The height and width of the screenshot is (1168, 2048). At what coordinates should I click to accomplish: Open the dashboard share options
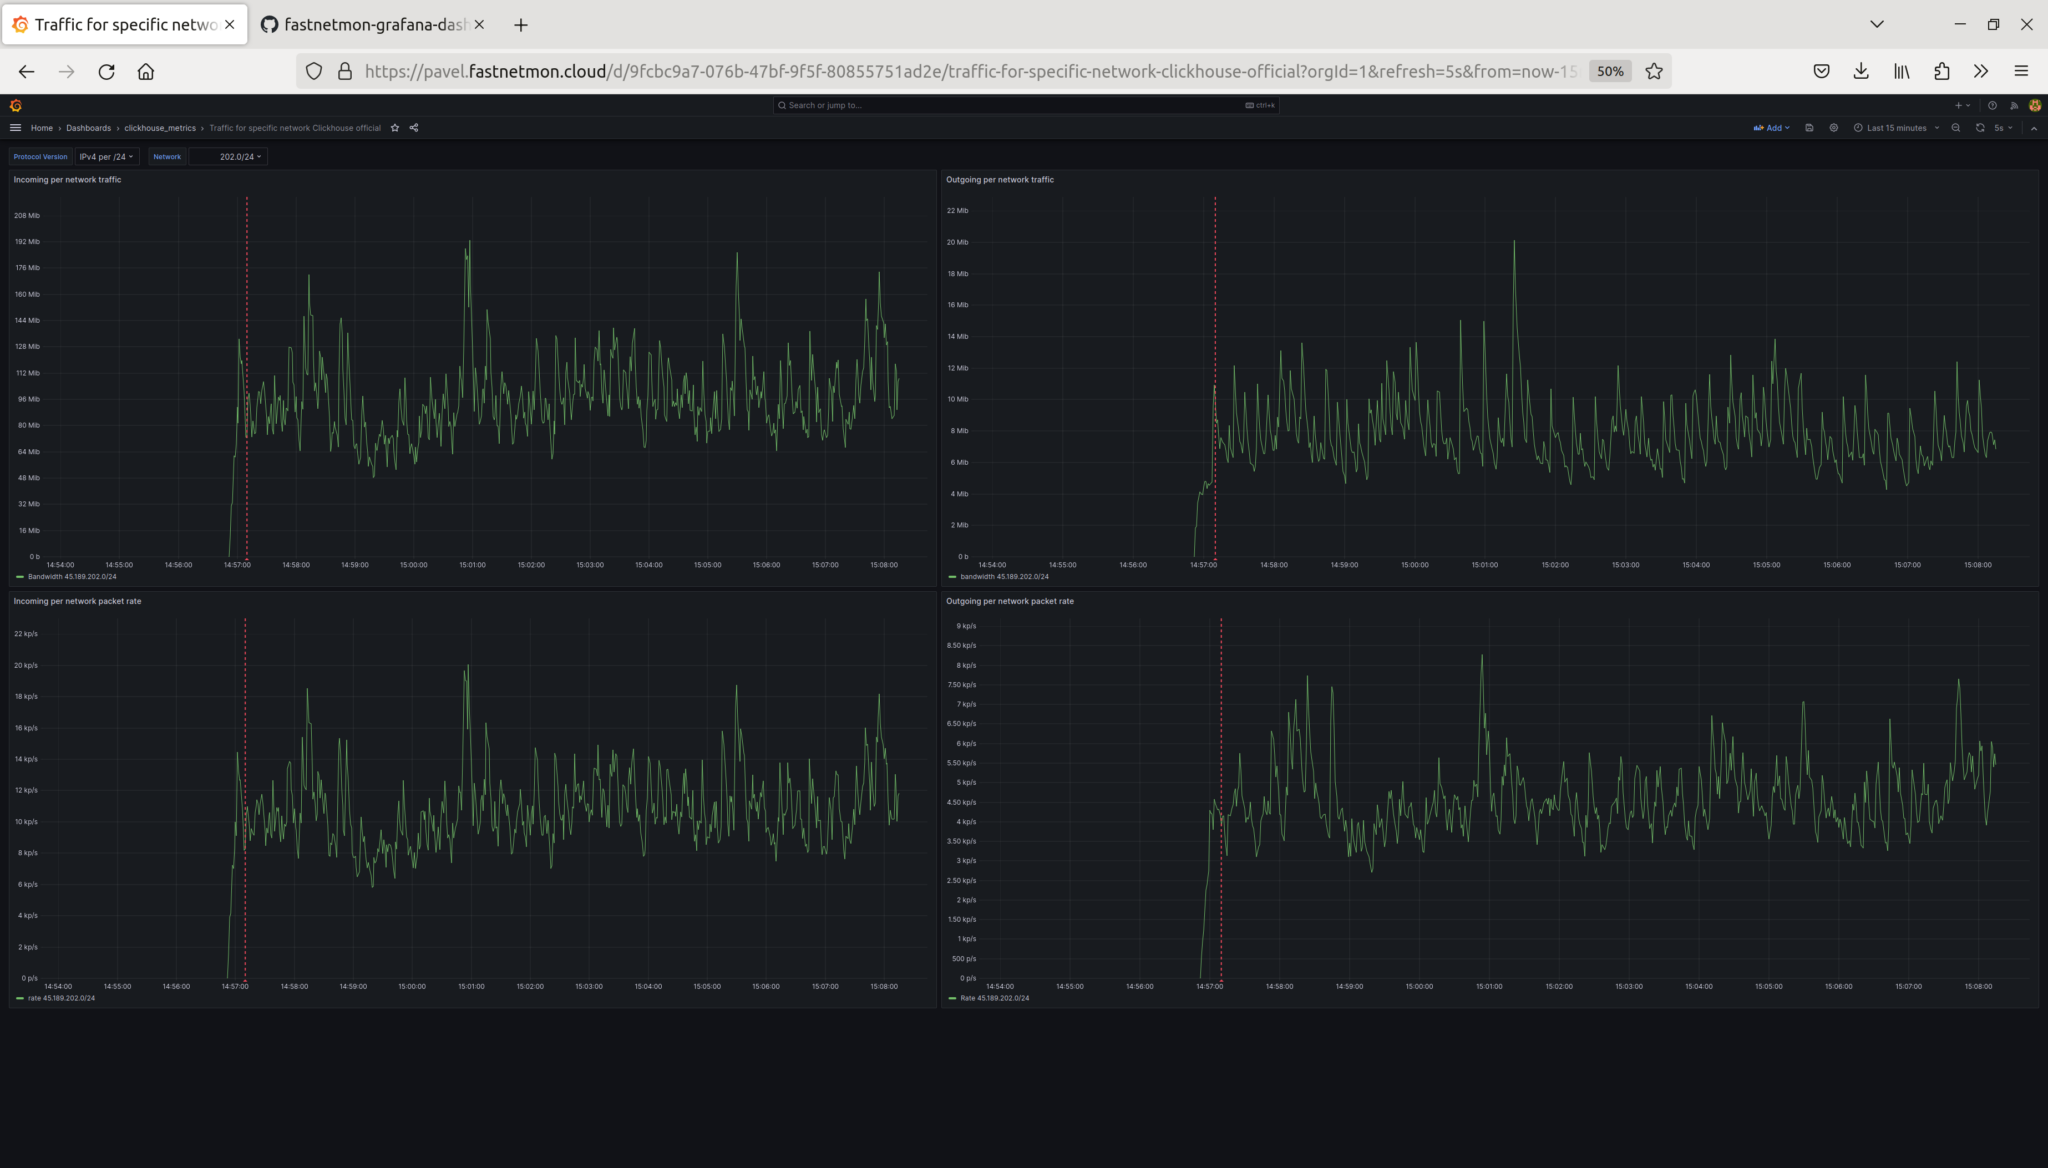tap(413, 128)
